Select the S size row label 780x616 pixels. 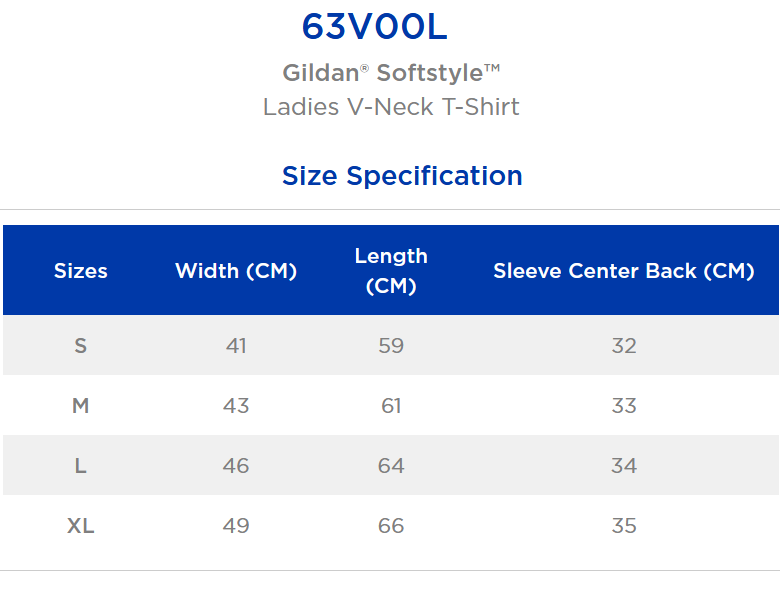coord(81,345)
